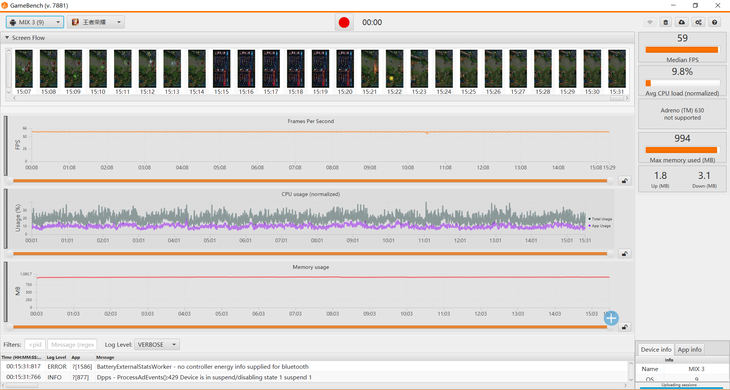Open the VERBOSE log level dropdown
730x390 pixels.
pos(157,344)
